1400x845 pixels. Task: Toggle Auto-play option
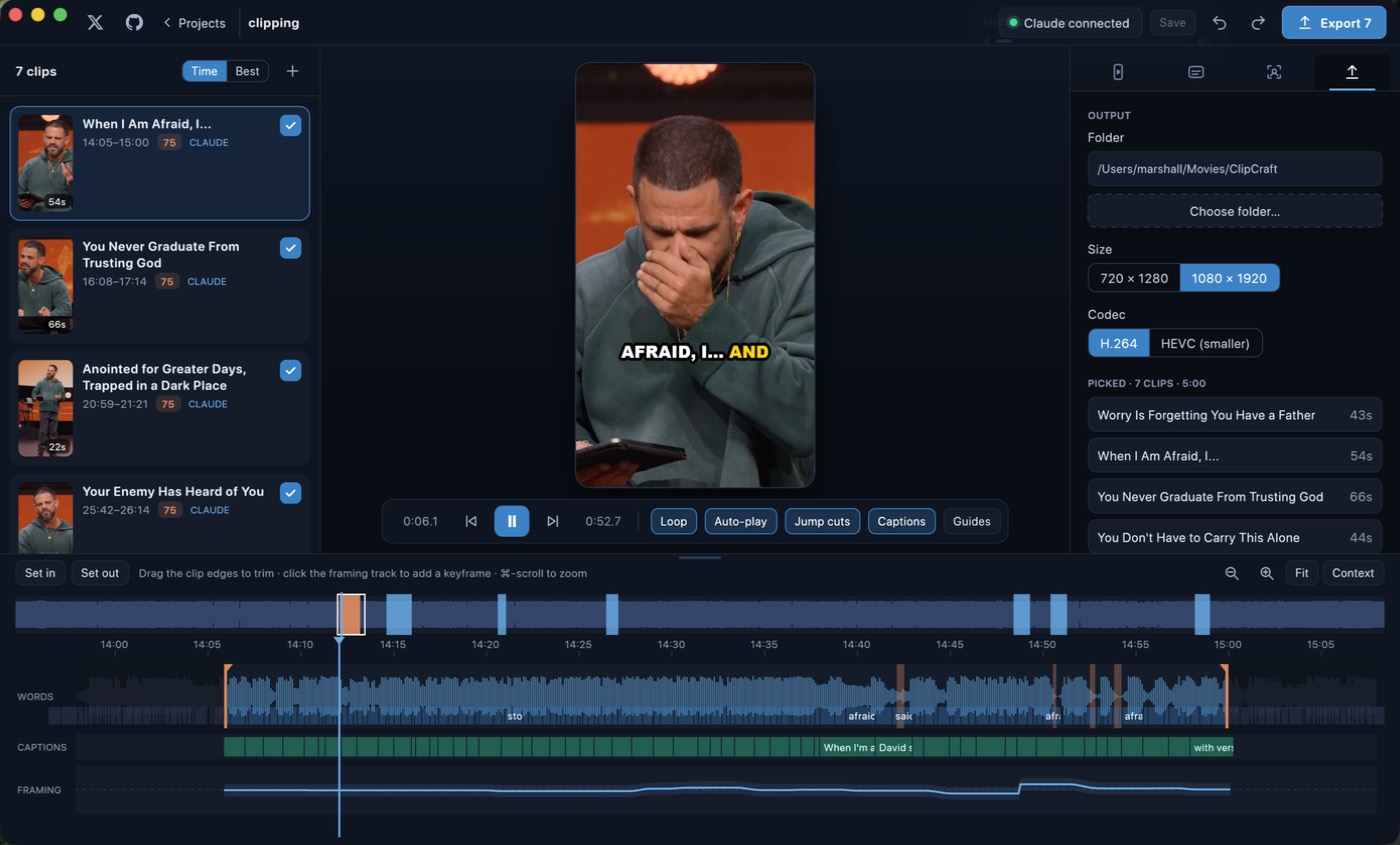(741, 521)
